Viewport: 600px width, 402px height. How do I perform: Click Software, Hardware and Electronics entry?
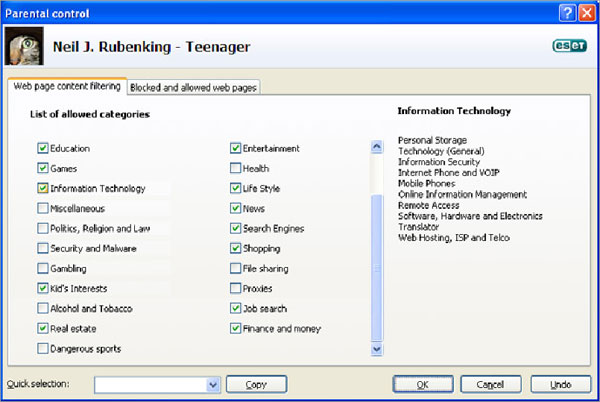click(x=470, y=216)
